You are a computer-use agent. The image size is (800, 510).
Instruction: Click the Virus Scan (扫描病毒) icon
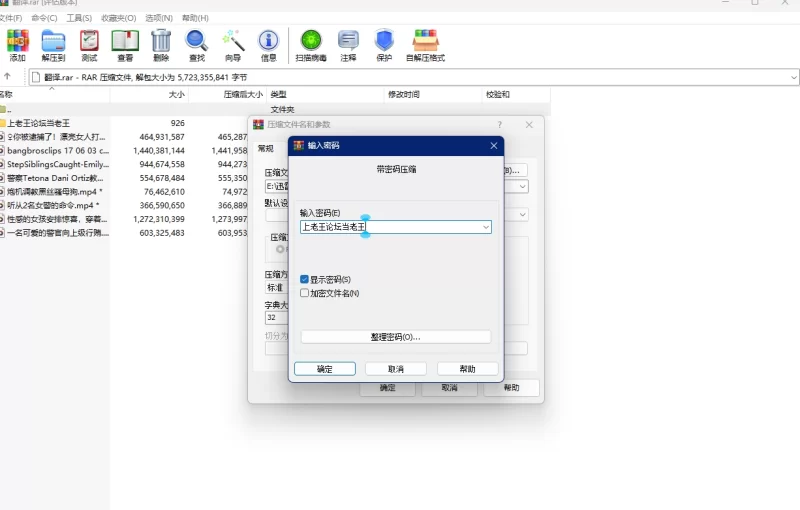point(310,44)
